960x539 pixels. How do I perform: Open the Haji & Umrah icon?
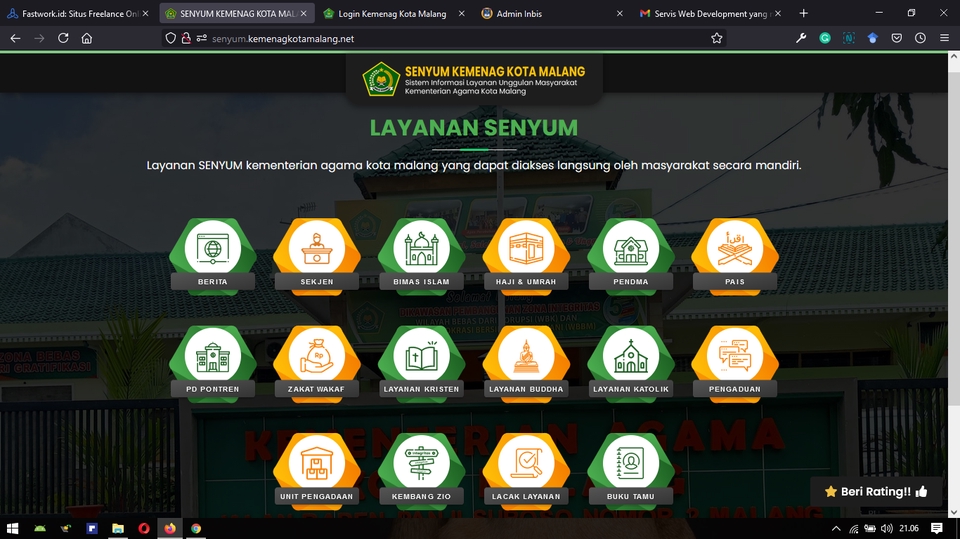526,256
